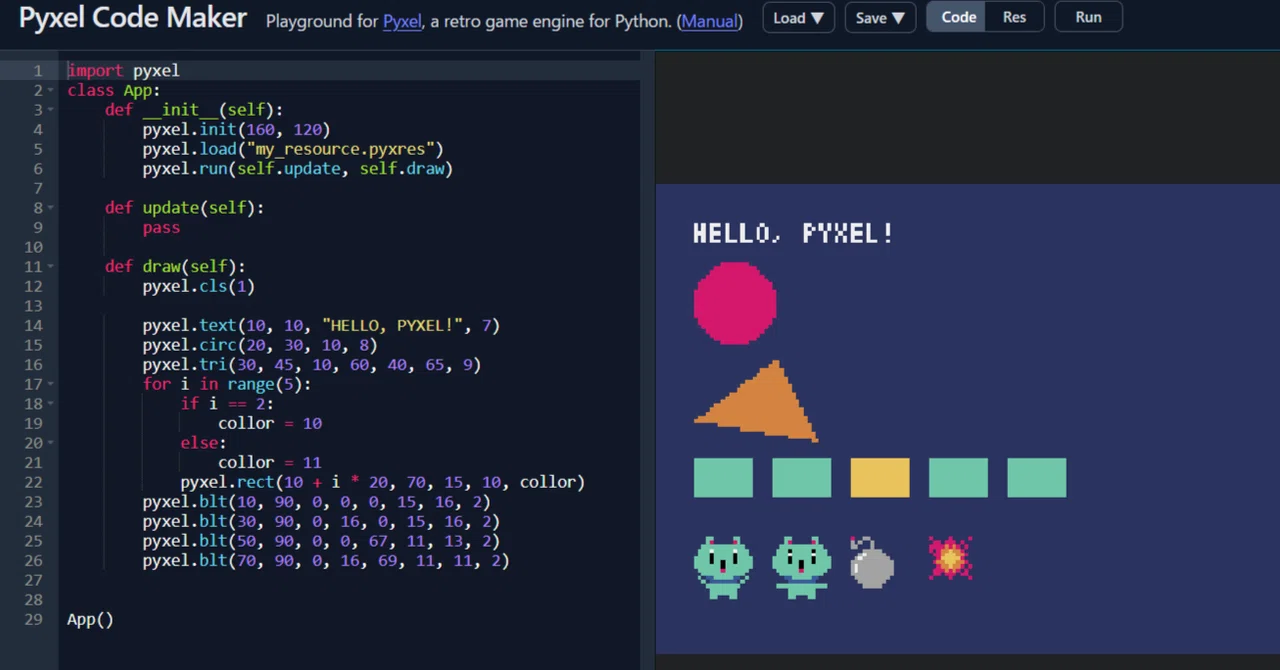Click the pyxel.load my_resource.pyxres line
Screen dimensions: 1280x670
(293, 149)
